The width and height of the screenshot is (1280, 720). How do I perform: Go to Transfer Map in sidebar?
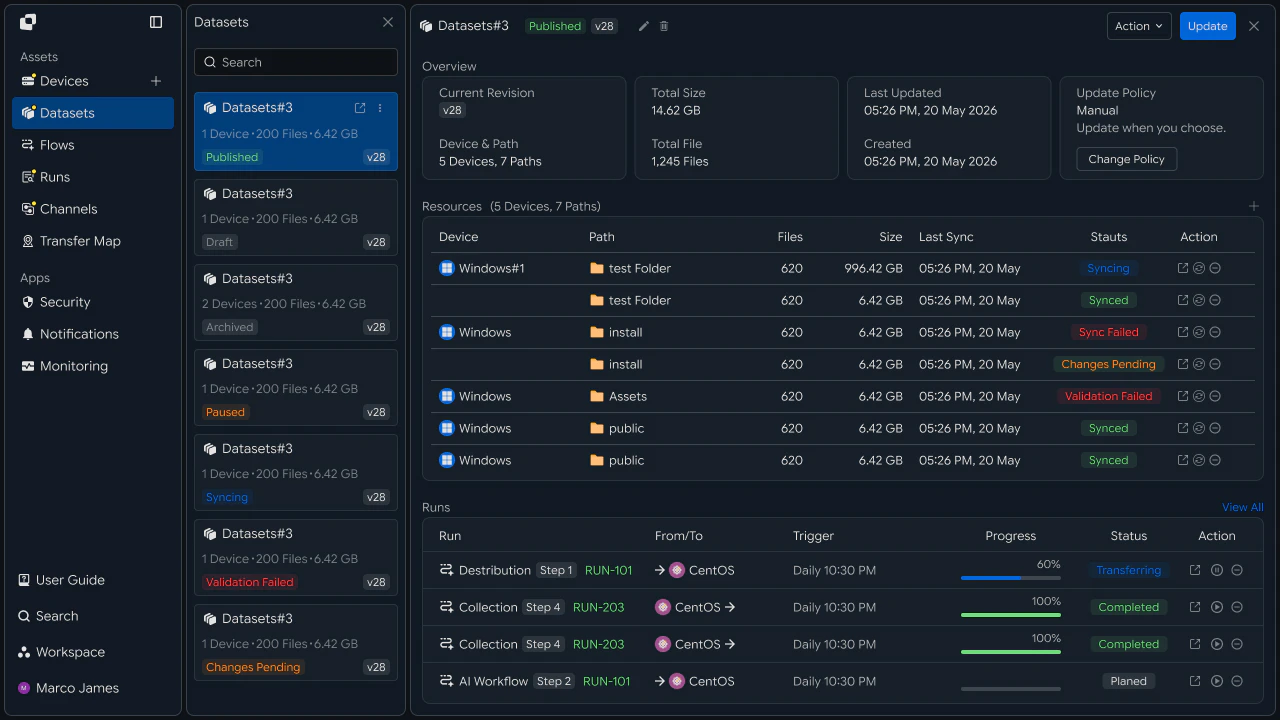80,241
